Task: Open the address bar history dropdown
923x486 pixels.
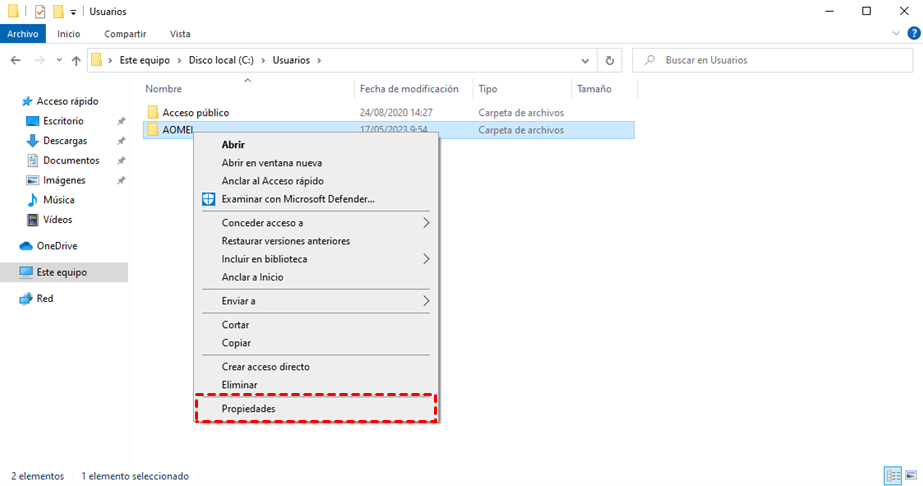Action: (587, 60)
